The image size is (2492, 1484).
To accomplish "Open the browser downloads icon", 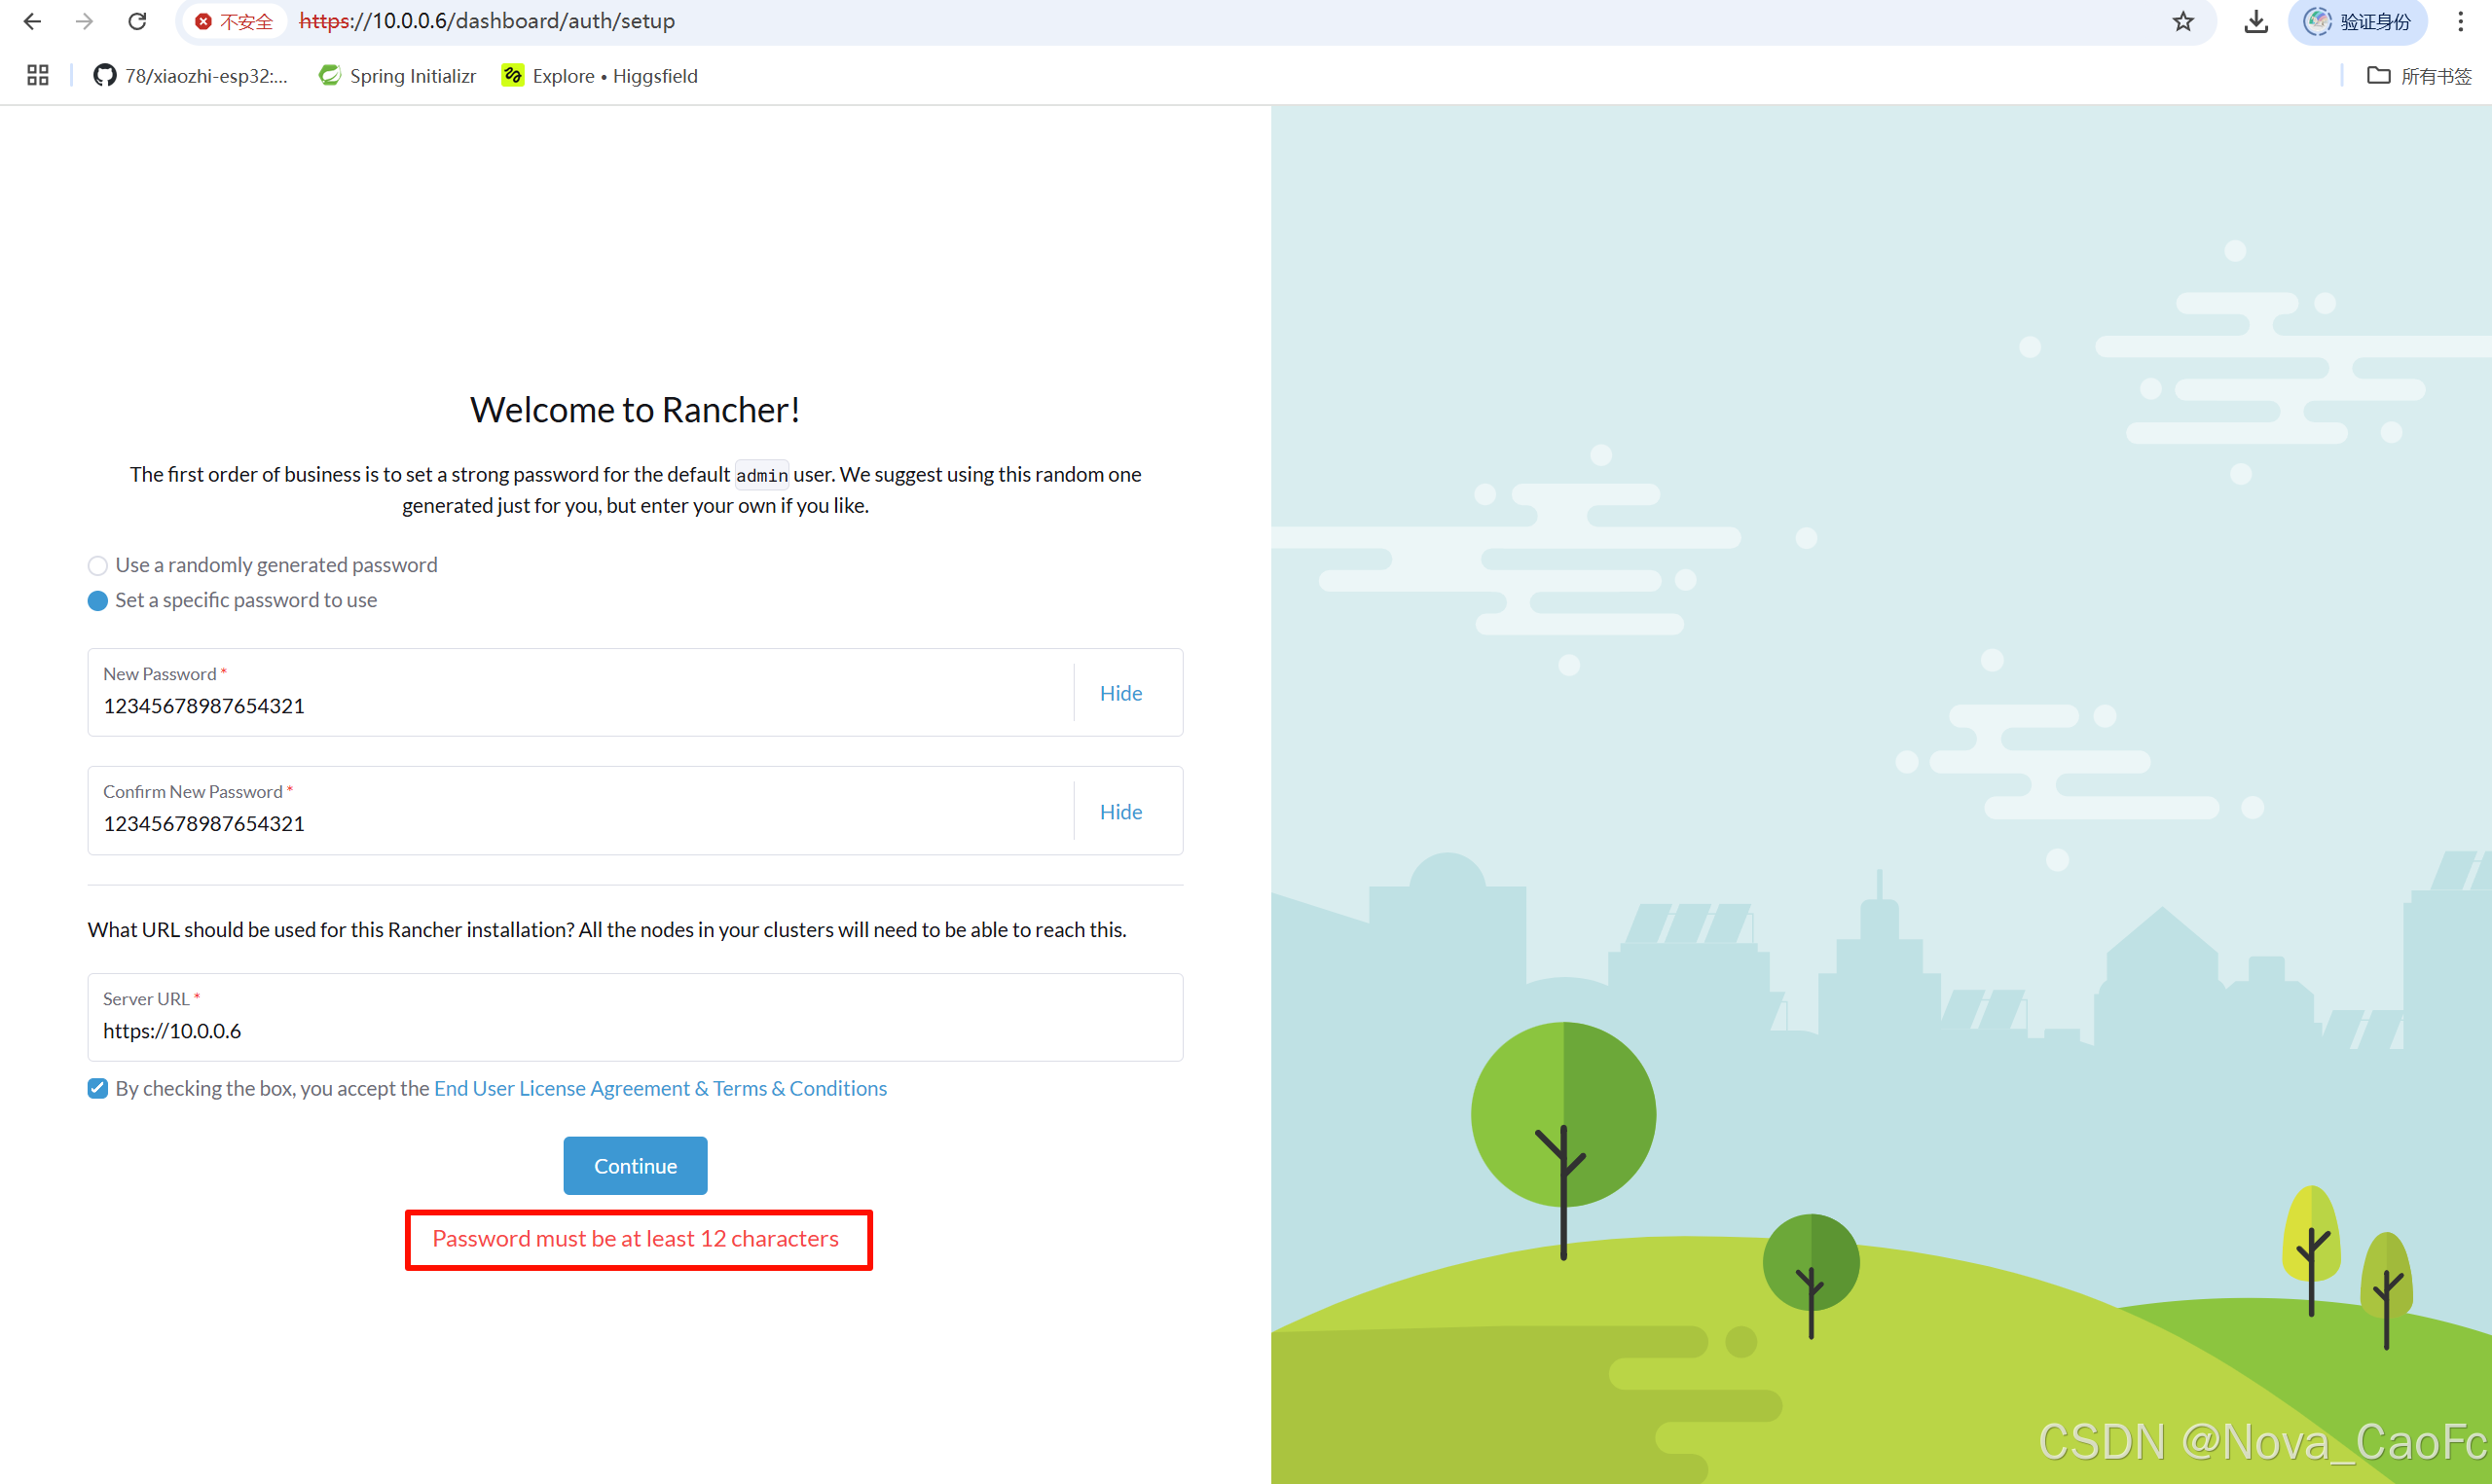I will [2256, 21].
